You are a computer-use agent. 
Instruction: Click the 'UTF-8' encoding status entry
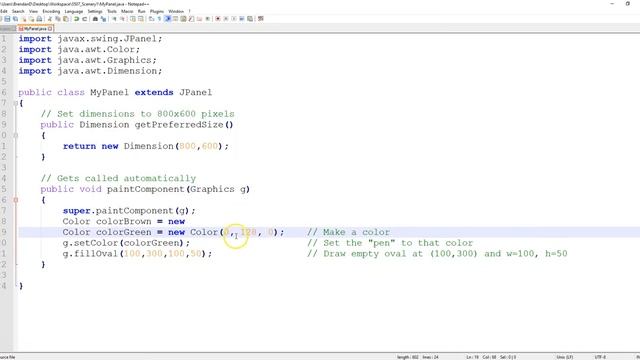coord(600,357)
